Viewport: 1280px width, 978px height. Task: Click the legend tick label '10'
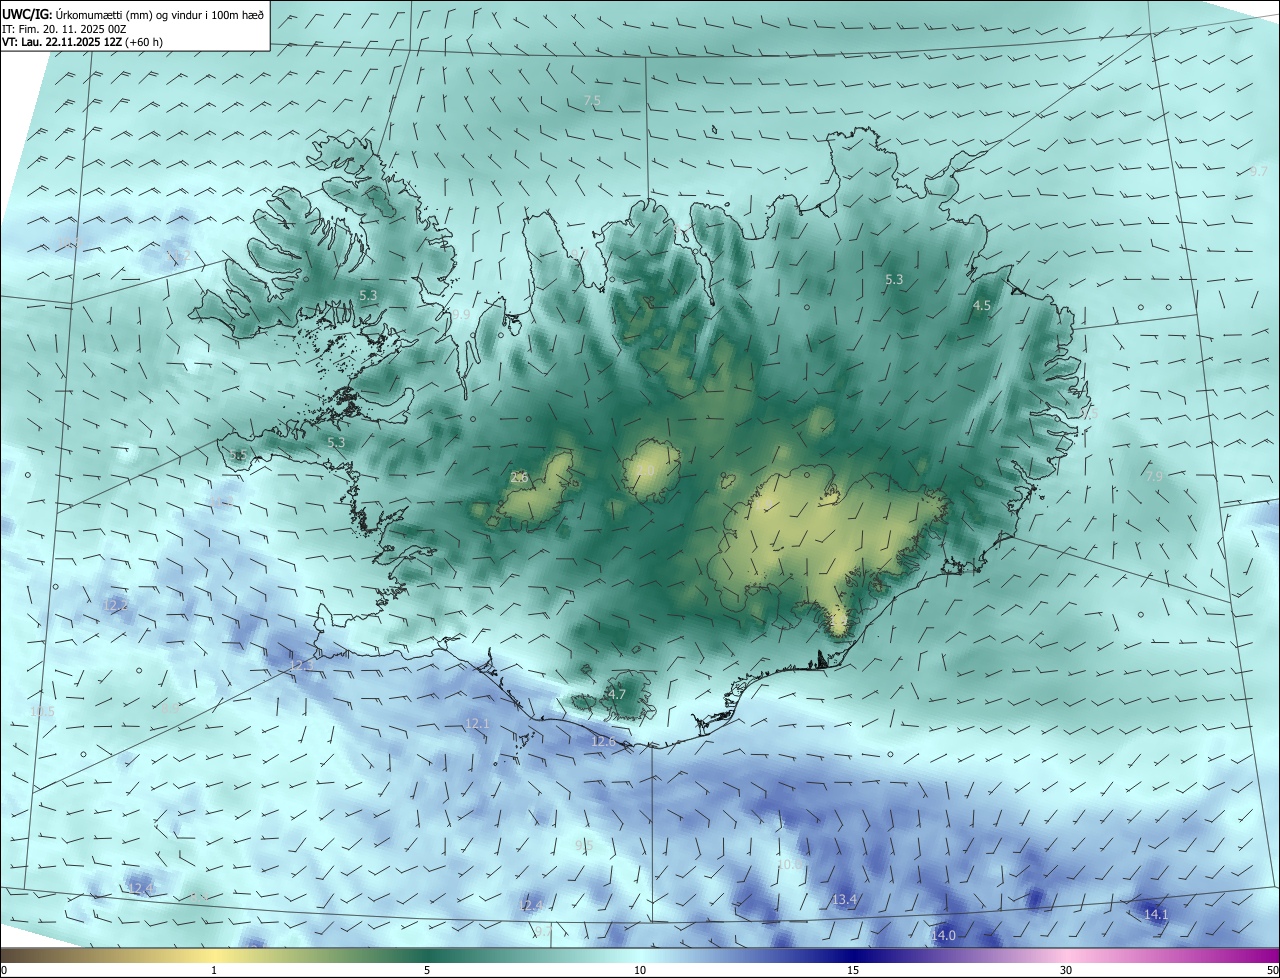coord(640,970)
